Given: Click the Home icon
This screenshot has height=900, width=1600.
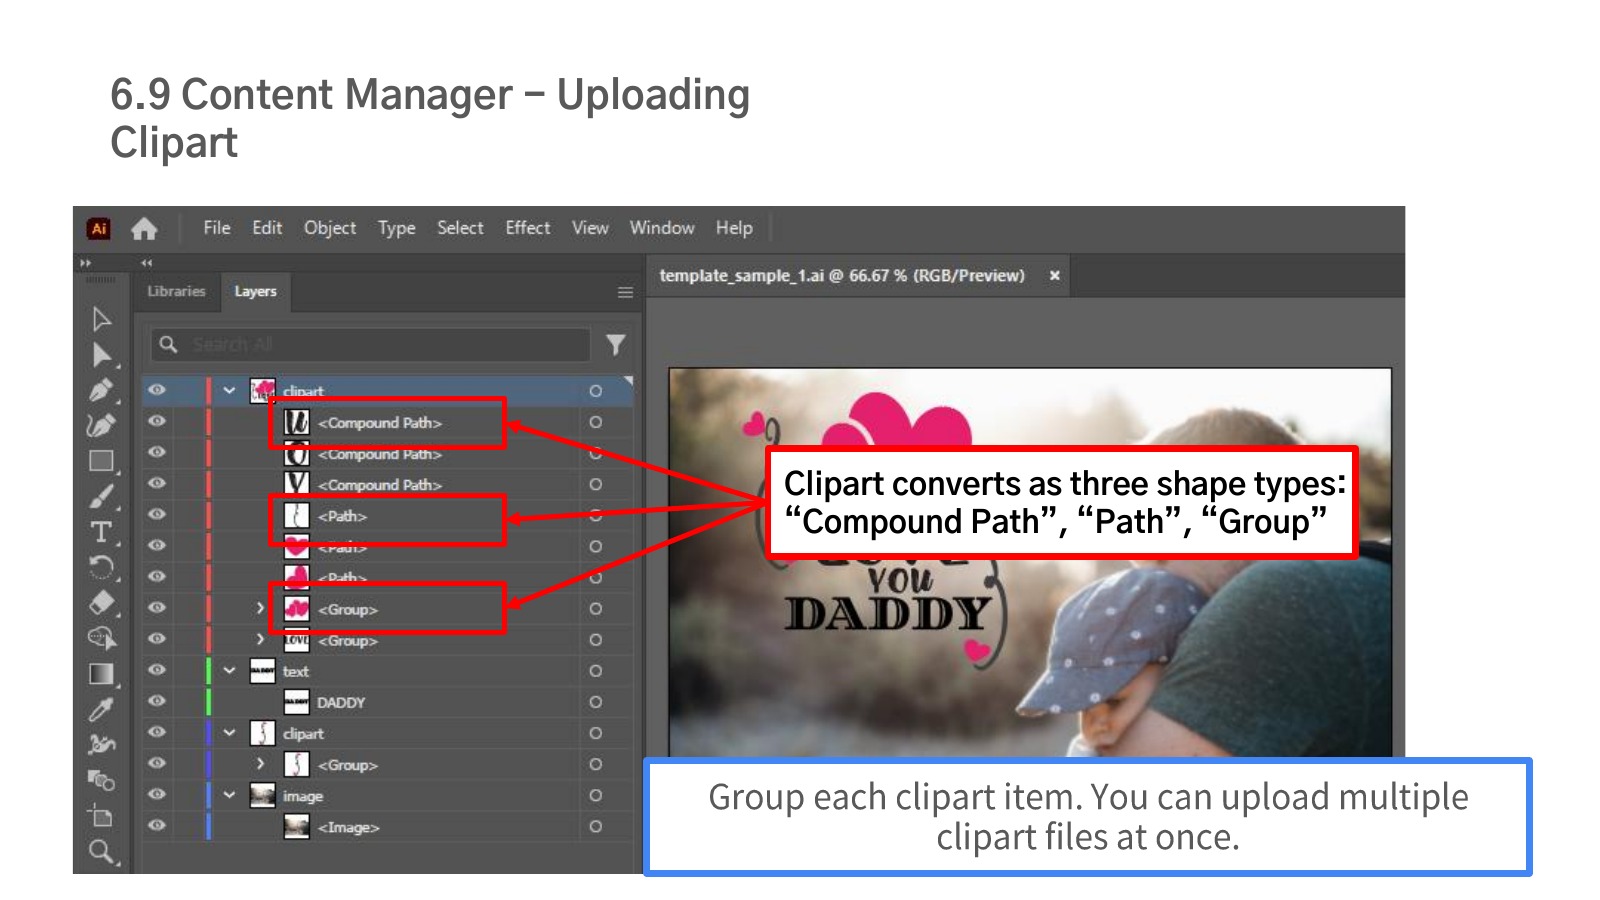Looking at the screenshot, I should [x=144, y=229].
